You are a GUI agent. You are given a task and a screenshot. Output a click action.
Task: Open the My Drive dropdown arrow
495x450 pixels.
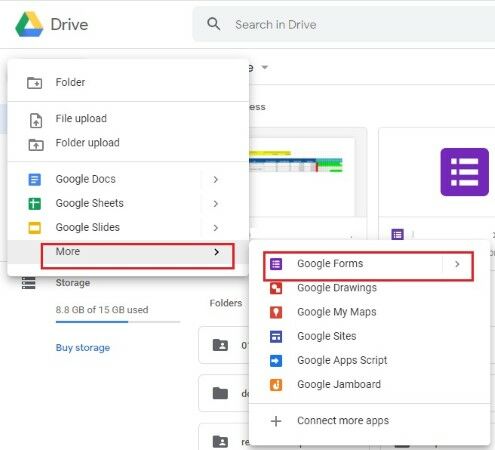pyautogui.click(x=265, y=67)
